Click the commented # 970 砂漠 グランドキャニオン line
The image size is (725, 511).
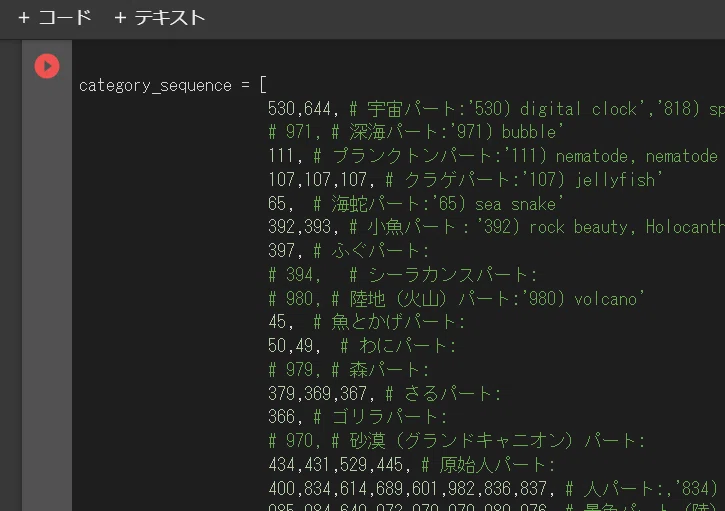(x=456, y=441)
